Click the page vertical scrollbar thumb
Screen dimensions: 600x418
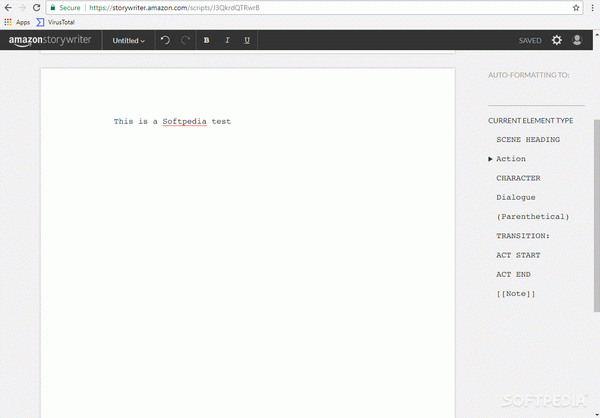[x=597, y=216]
